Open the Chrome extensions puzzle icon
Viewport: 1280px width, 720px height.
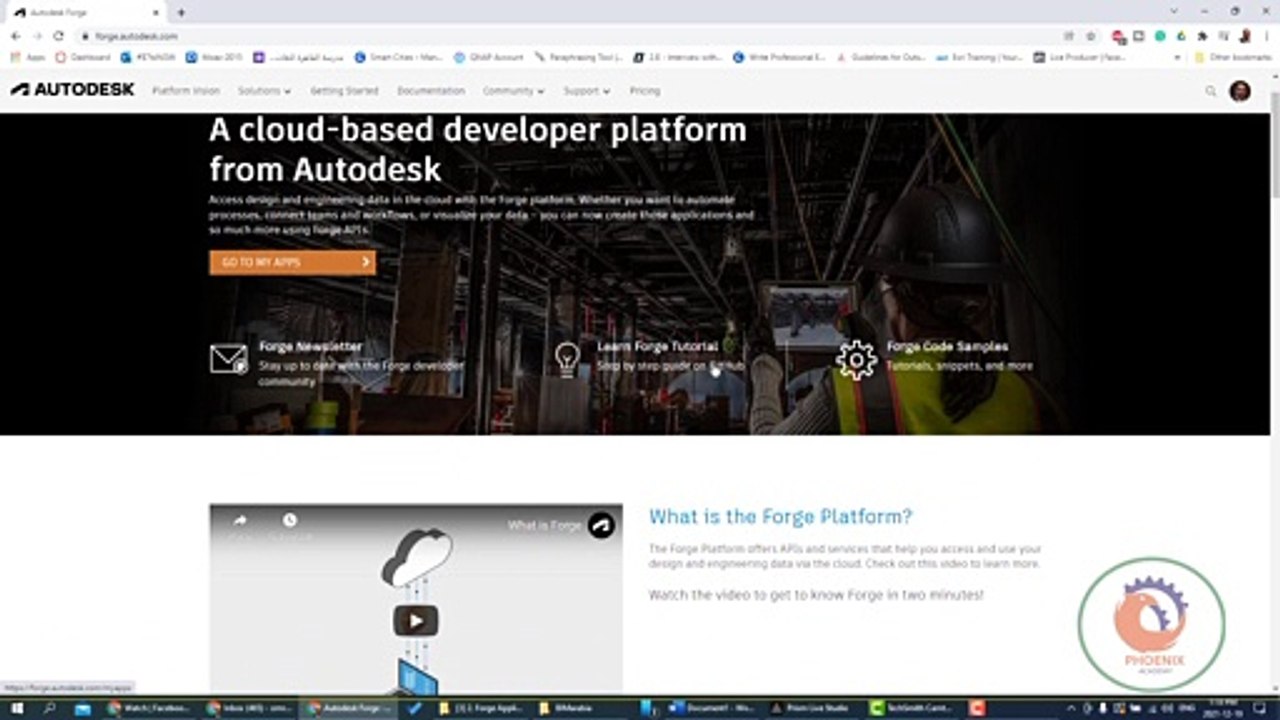(x=1202, y=36)
